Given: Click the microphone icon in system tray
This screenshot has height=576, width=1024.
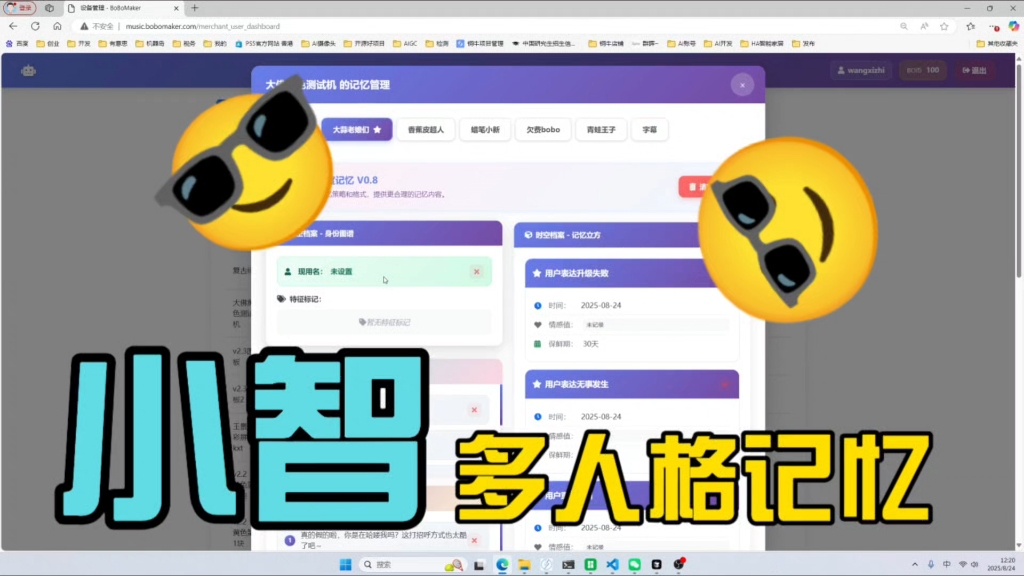Looking at the screenshot, I should [x=931, y=564].
